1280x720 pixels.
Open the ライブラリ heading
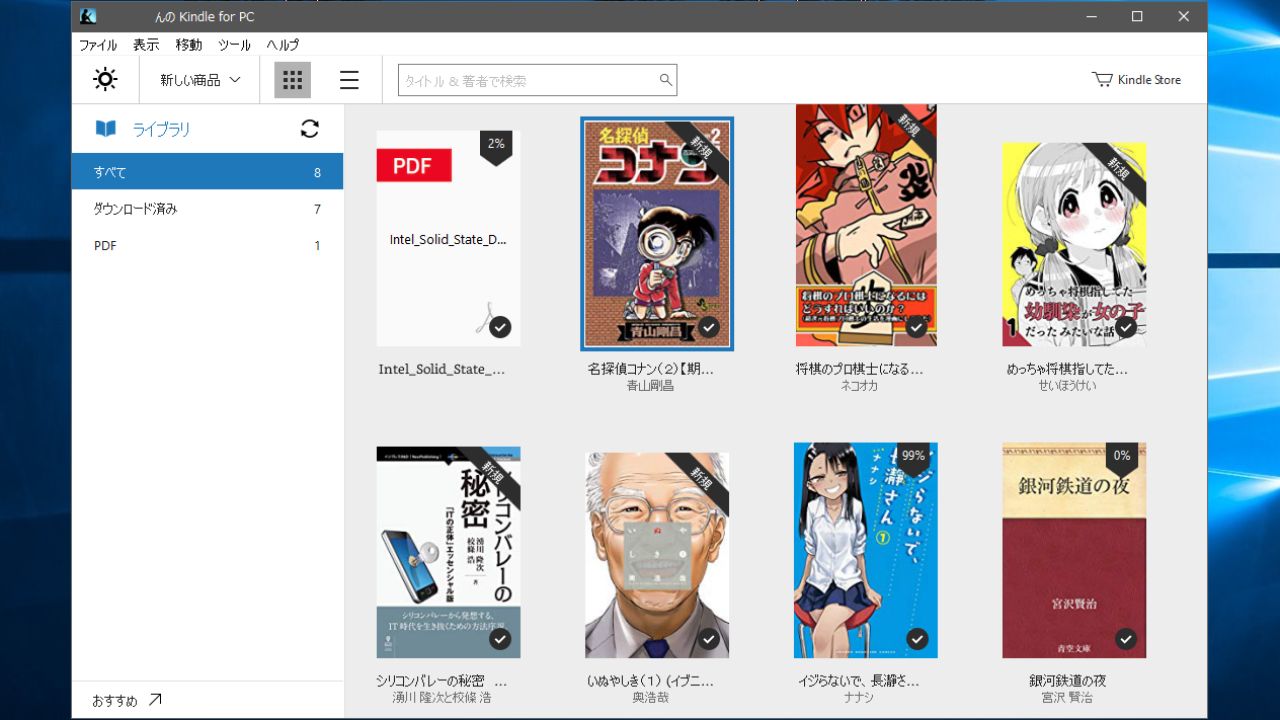(162, 129)
